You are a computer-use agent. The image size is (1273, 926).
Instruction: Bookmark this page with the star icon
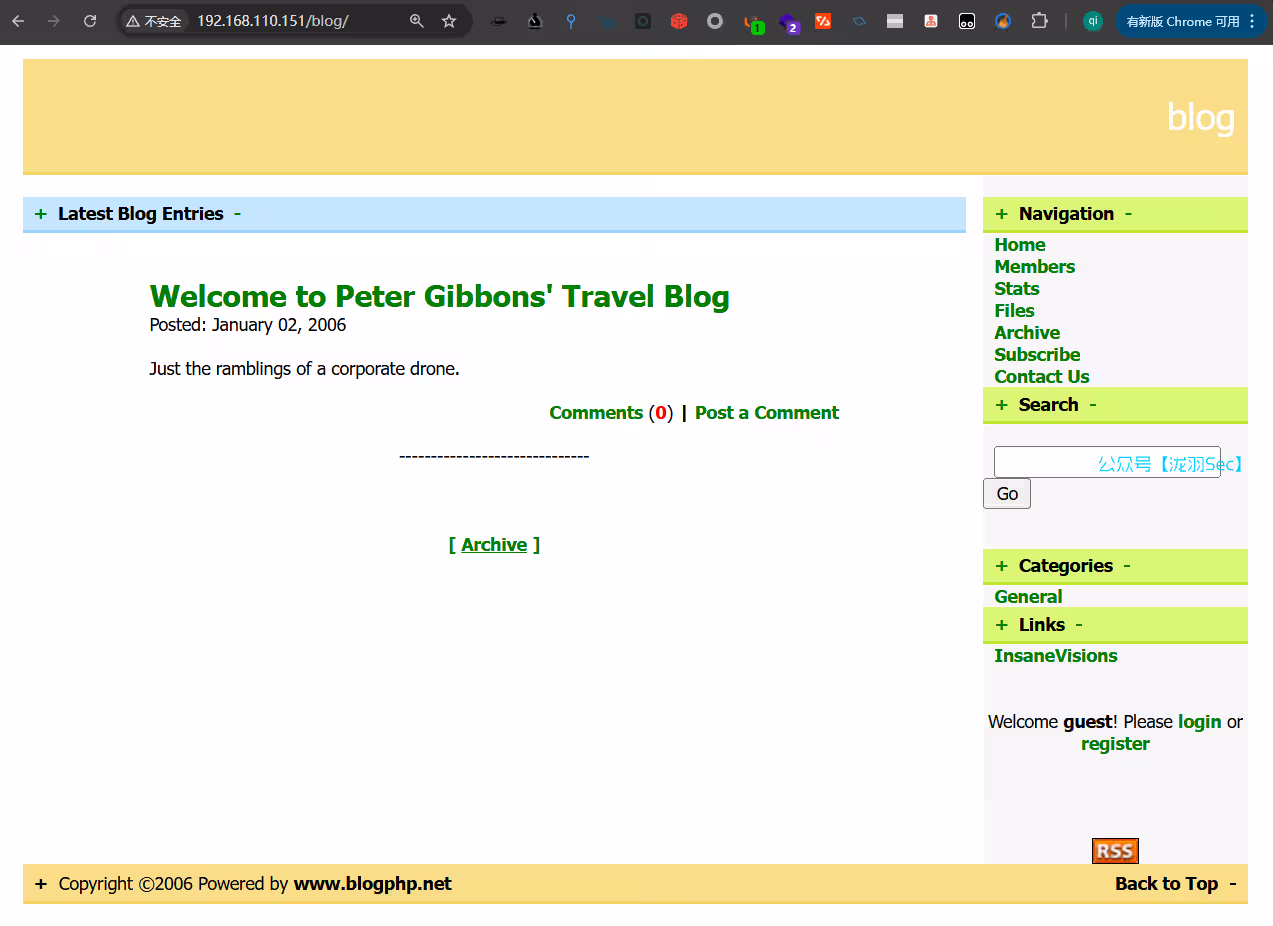(449, 21)
